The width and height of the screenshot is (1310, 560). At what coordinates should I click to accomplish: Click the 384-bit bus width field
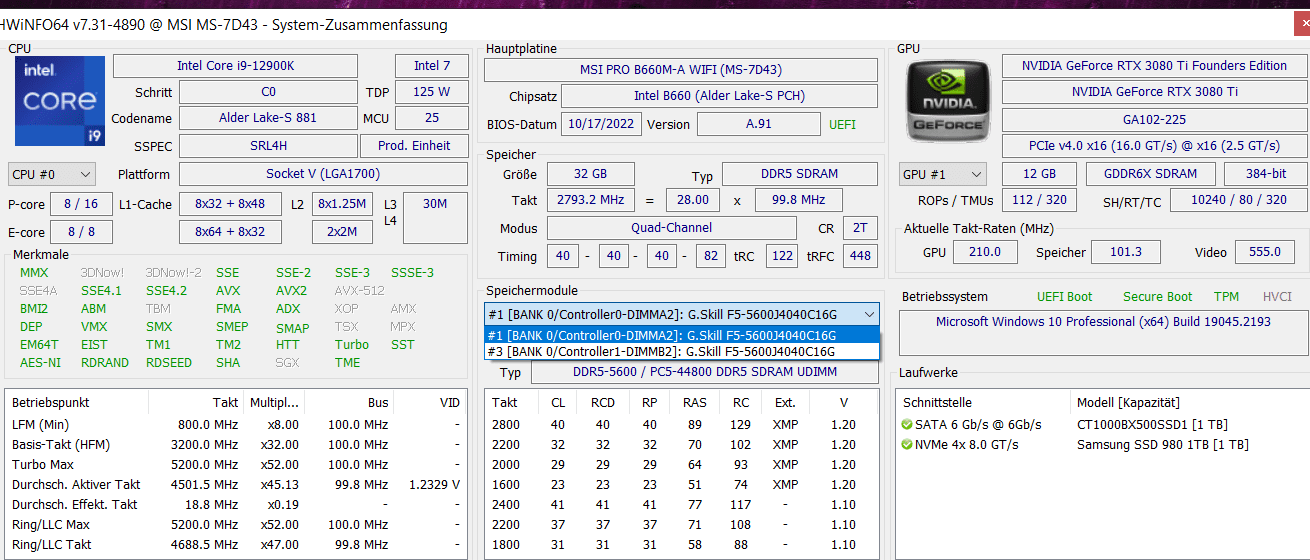[1264, 174]
